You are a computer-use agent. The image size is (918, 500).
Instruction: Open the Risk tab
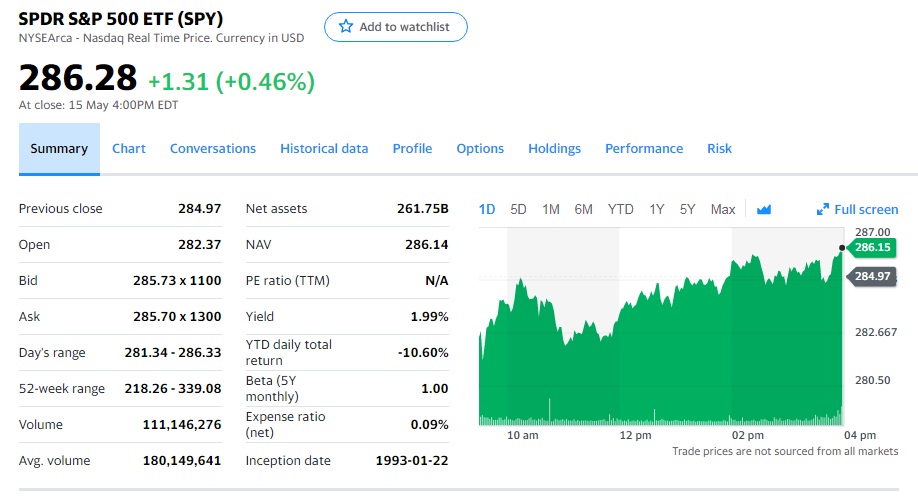719,149
